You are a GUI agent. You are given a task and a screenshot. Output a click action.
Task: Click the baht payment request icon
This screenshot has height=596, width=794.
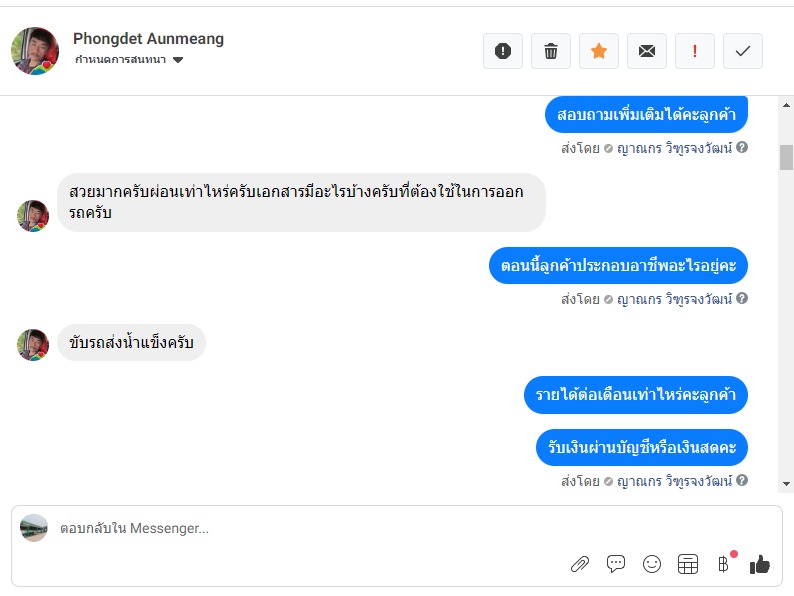click(723, 564)
